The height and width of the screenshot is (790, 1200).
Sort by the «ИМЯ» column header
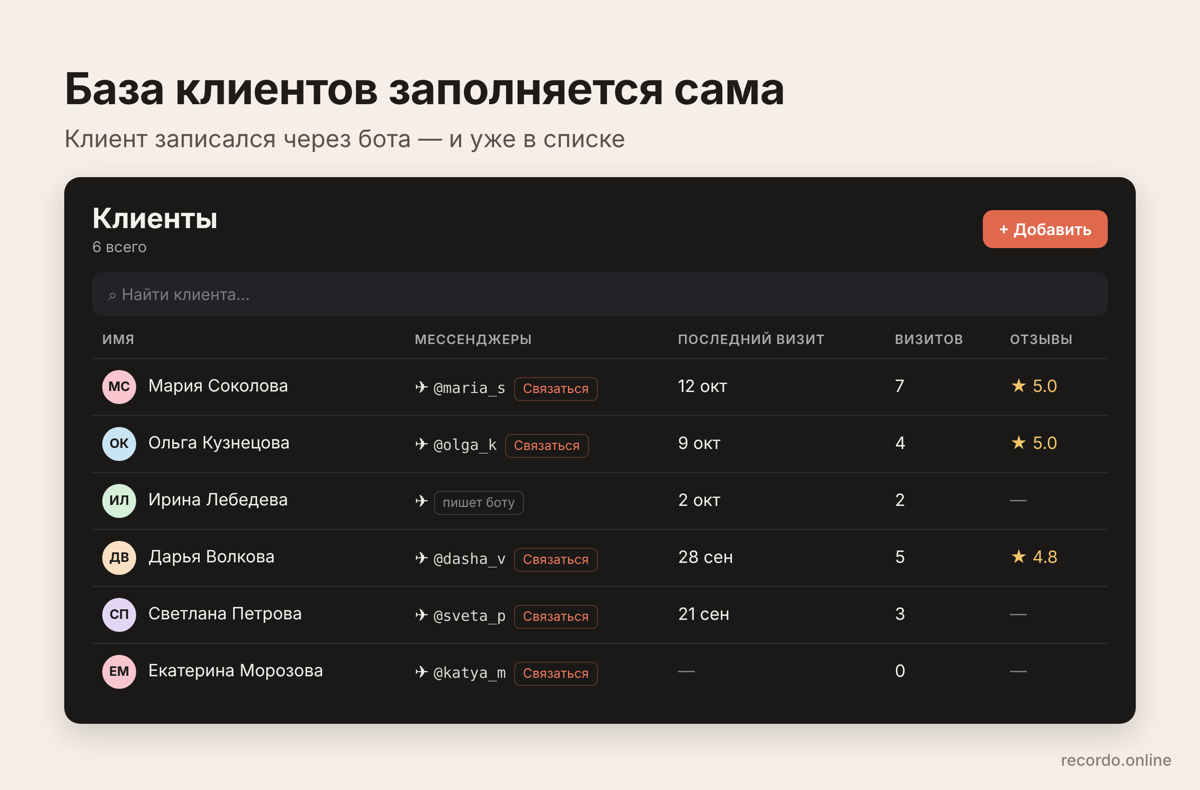tap(118, 340)
